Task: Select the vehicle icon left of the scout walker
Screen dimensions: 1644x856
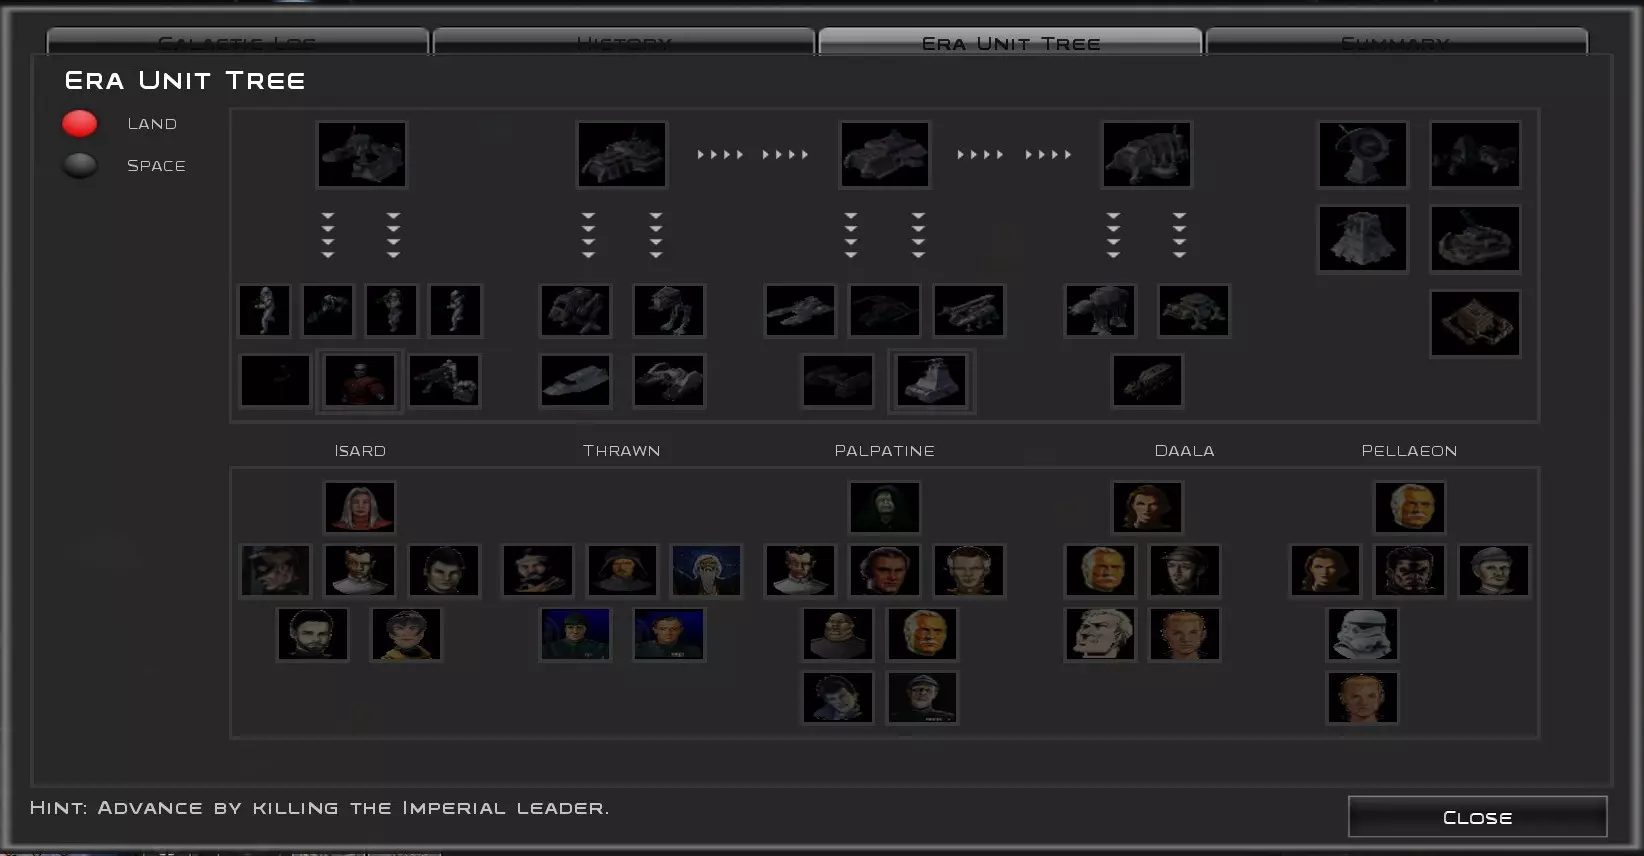Action: pos(575,310)
